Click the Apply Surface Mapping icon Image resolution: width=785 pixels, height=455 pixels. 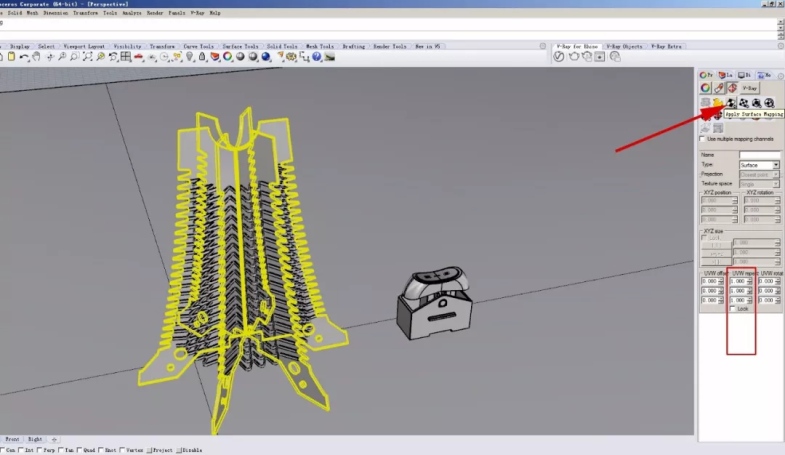click(730, 103)
